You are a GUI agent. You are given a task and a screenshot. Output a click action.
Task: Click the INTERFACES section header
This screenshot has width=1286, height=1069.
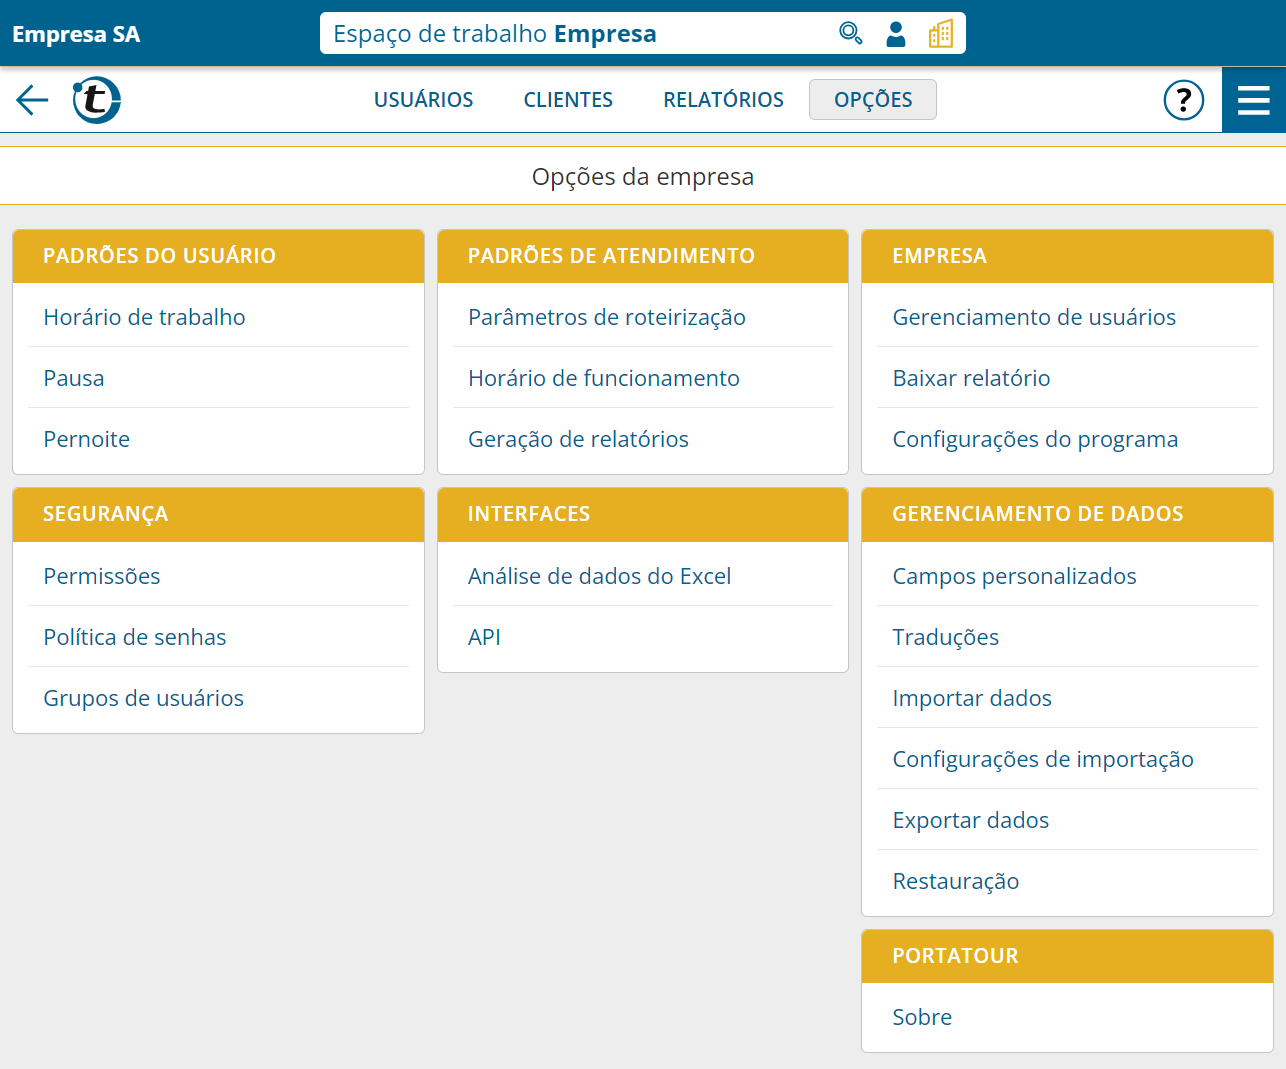[643, 514]
